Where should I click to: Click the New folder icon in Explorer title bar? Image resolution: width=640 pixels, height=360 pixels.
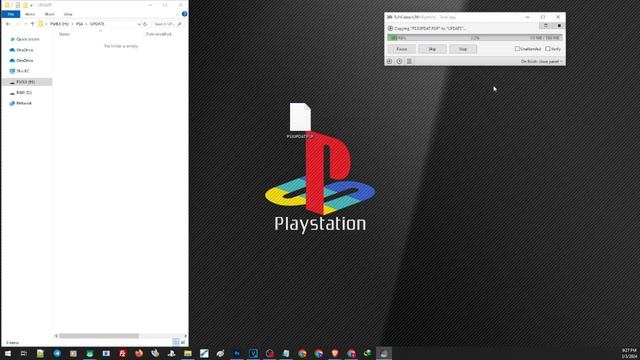(x=25, y=5)
